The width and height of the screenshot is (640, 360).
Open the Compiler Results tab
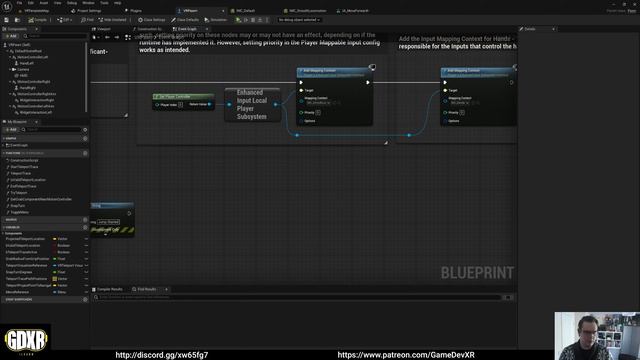click(108, 289)
